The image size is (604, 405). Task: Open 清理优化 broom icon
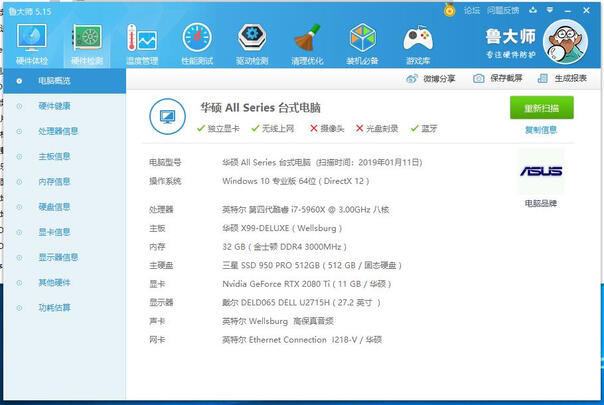pos(307,41)
